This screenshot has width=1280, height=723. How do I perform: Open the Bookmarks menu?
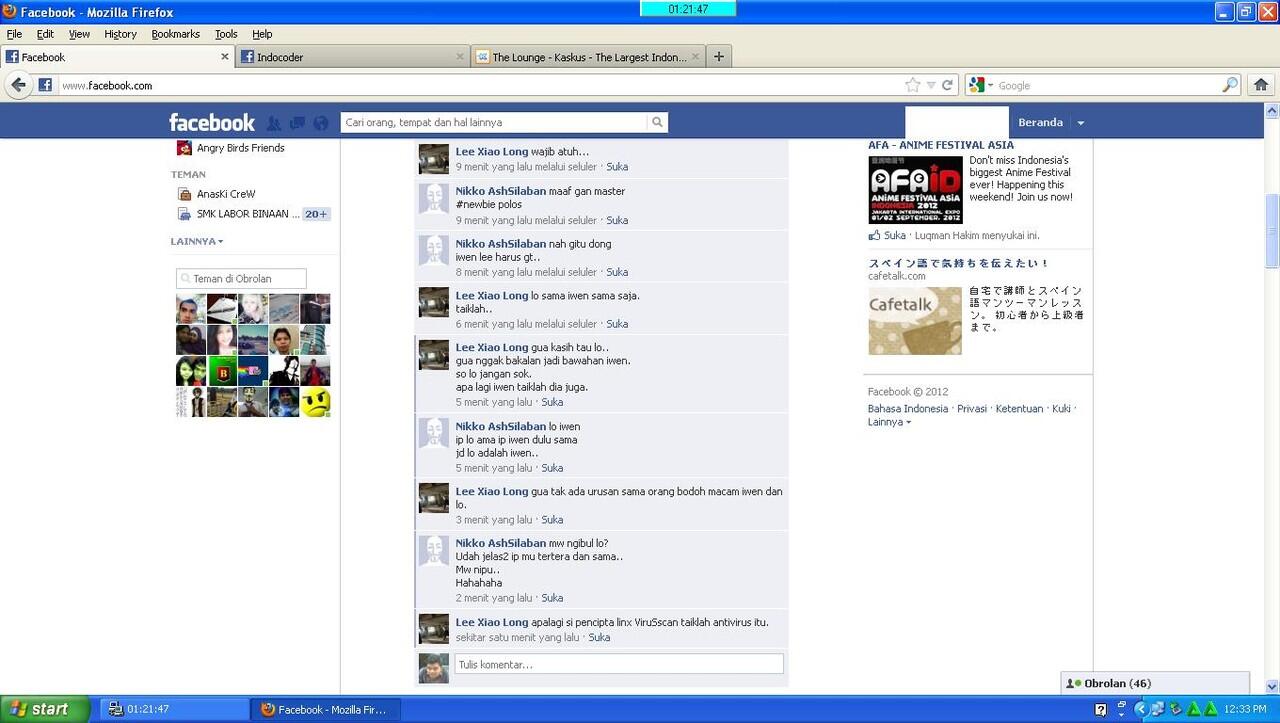pos(176,34)
